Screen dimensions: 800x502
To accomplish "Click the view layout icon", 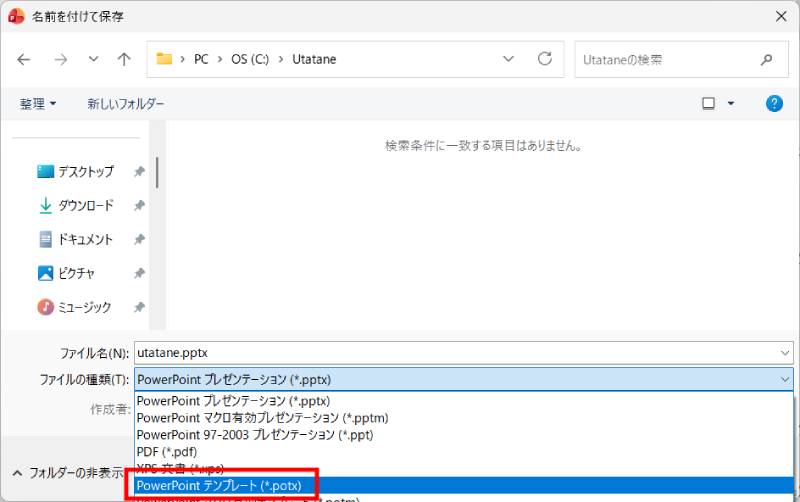I will [x=709, y=103].
